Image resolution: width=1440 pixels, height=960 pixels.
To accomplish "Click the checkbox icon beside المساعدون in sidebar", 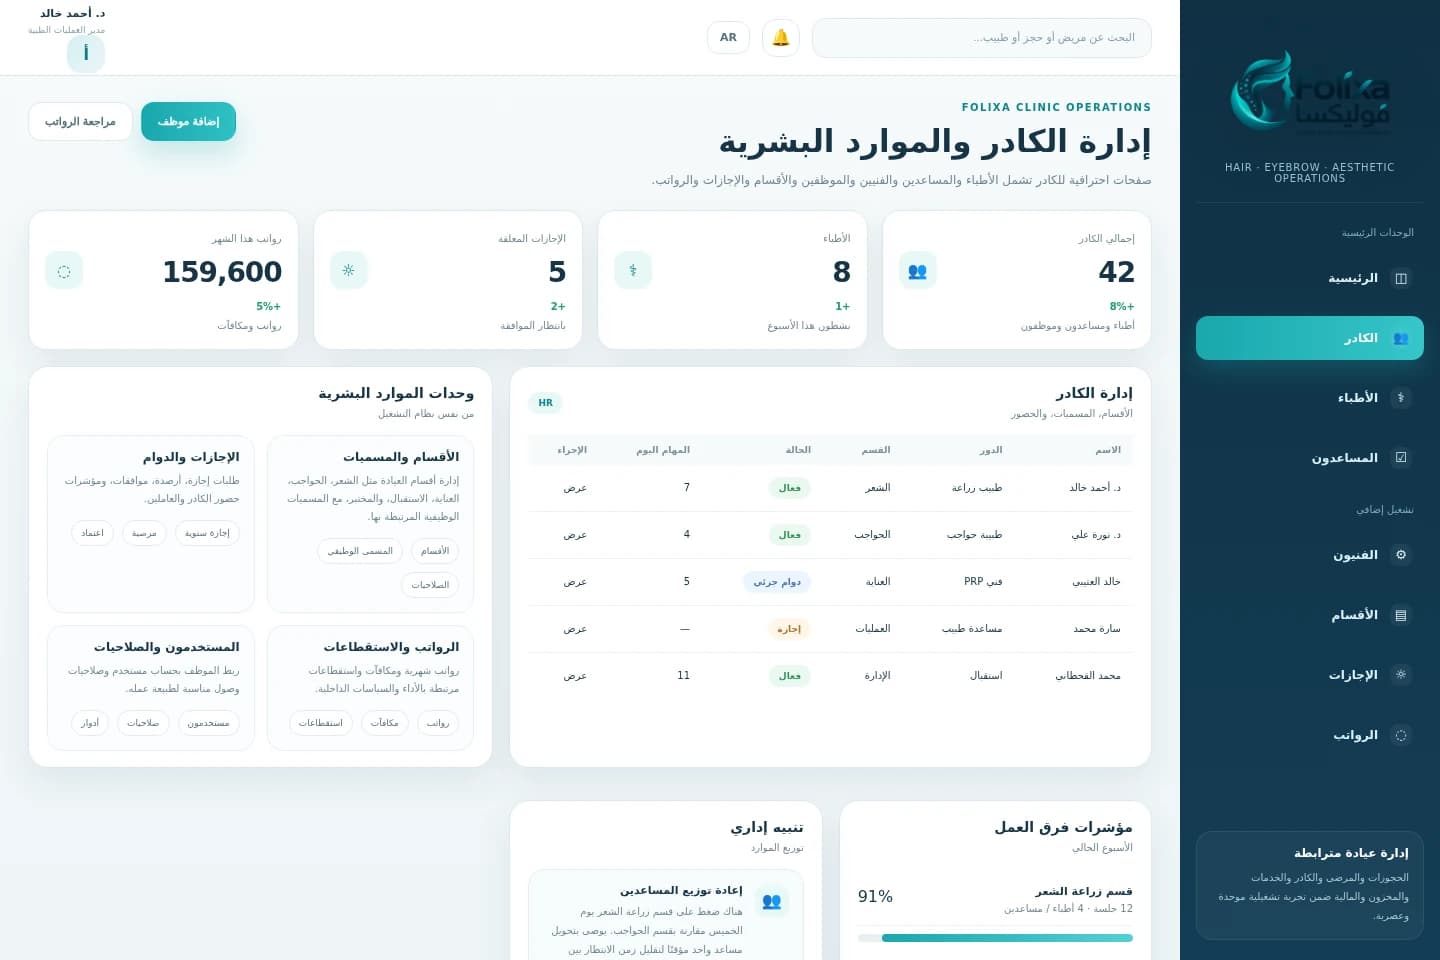I will (1401, 458).
